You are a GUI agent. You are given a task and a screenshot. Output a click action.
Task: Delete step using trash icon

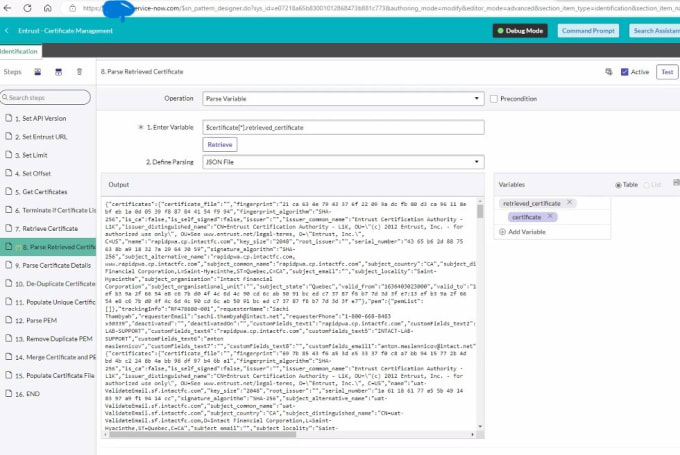(79, 72)
